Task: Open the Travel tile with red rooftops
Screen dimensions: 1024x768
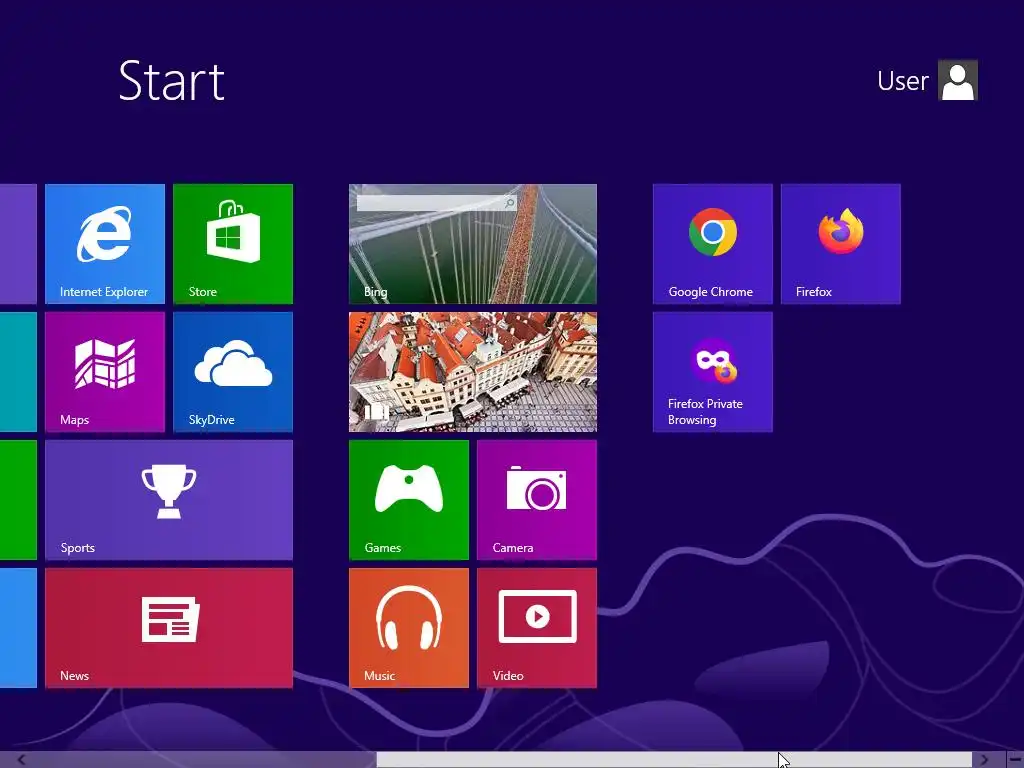Action: [x=473, y=372]
